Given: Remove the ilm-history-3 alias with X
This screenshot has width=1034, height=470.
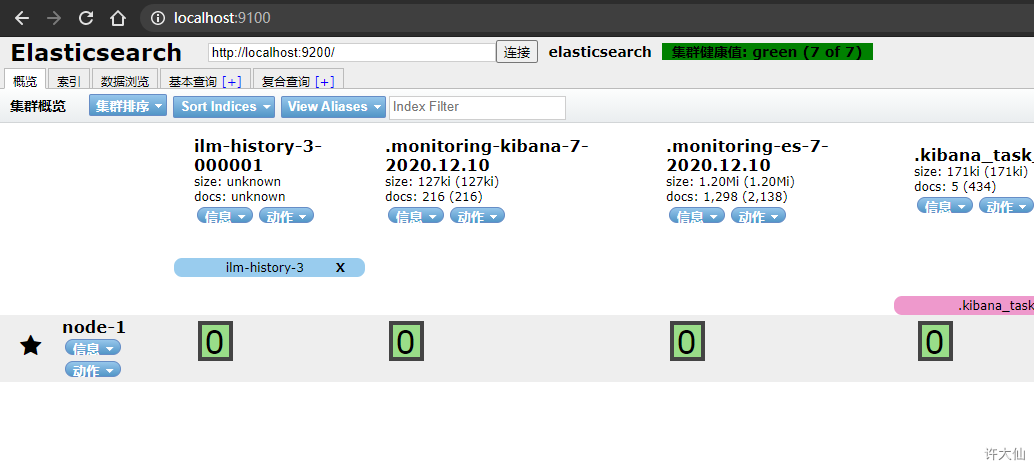Looking at the screenshot, I should tap(340, 268).
